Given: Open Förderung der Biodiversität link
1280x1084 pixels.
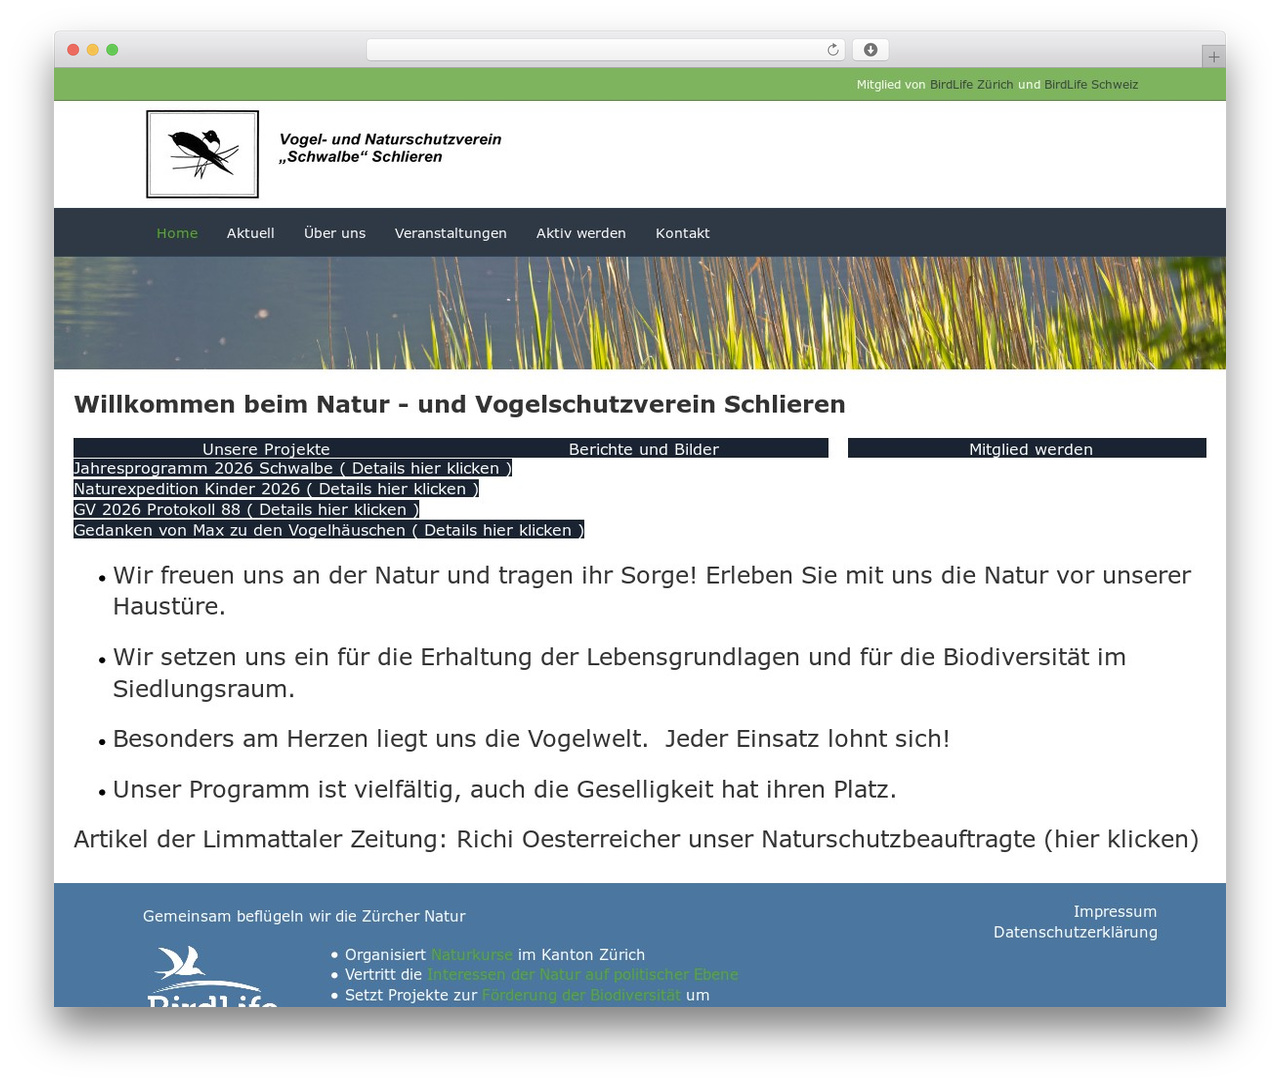Looking at the screenshot, I should click(581, 995).
